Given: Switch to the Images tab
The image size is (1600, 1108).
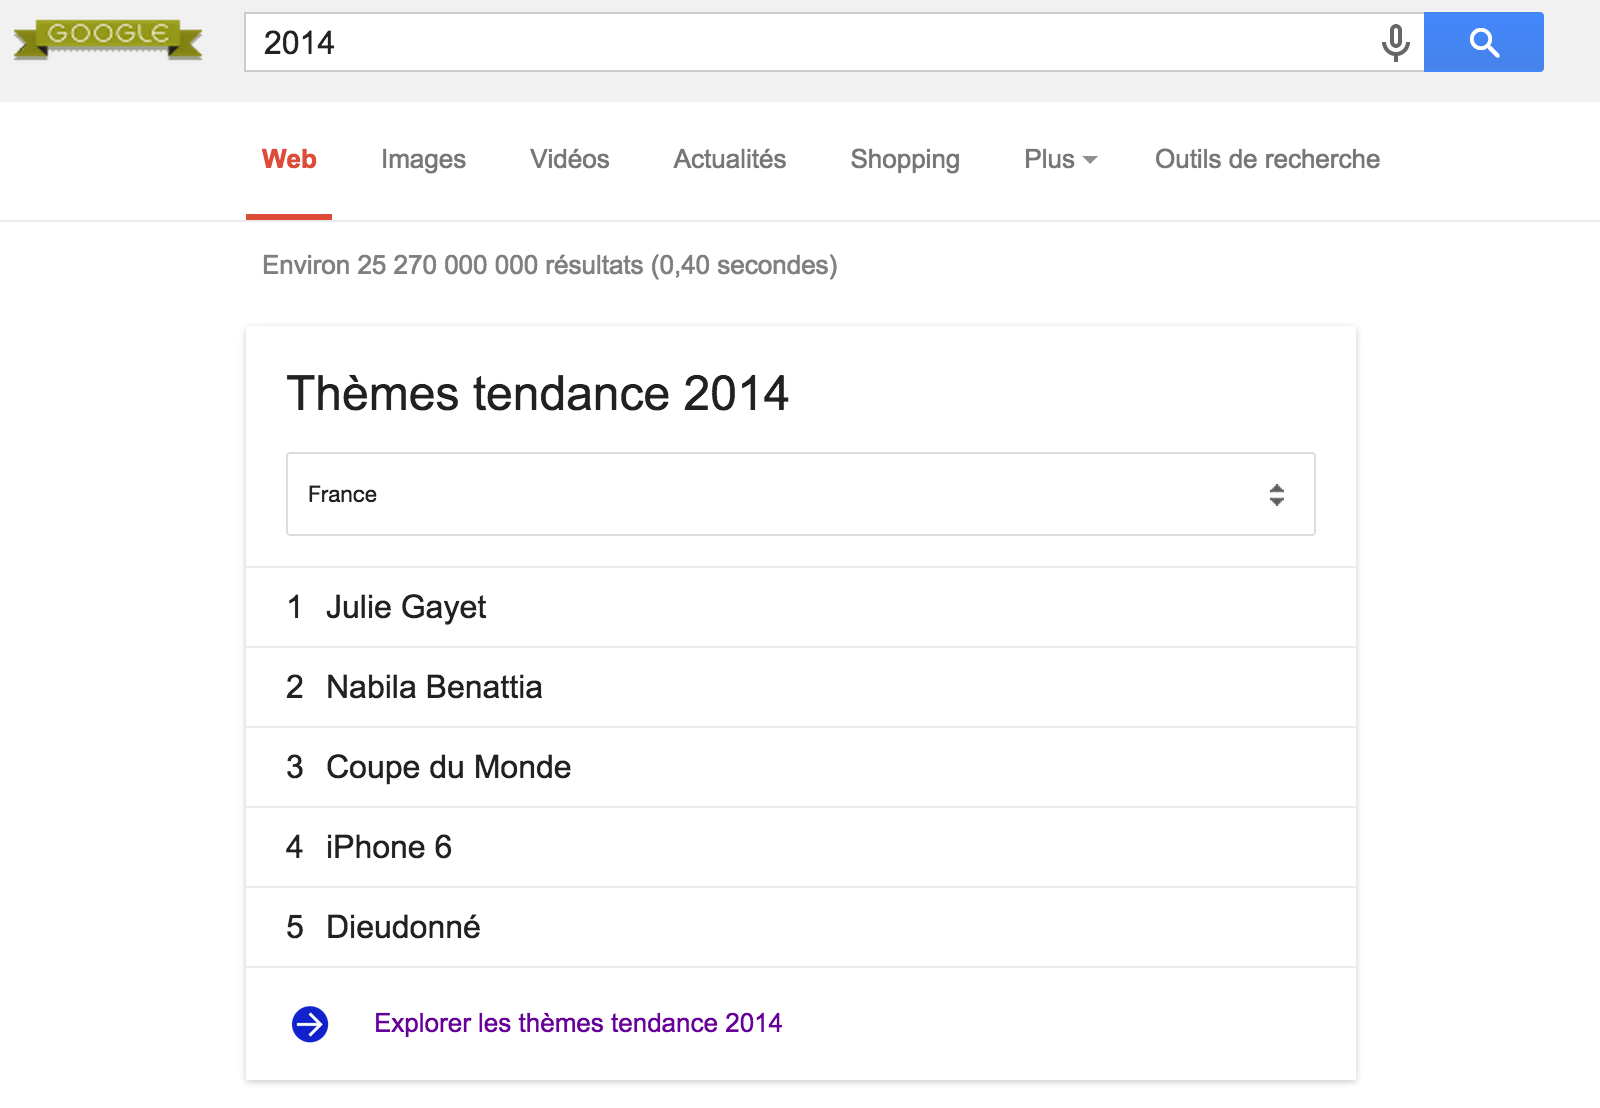Looking at the screenshot, I should 423,160.
